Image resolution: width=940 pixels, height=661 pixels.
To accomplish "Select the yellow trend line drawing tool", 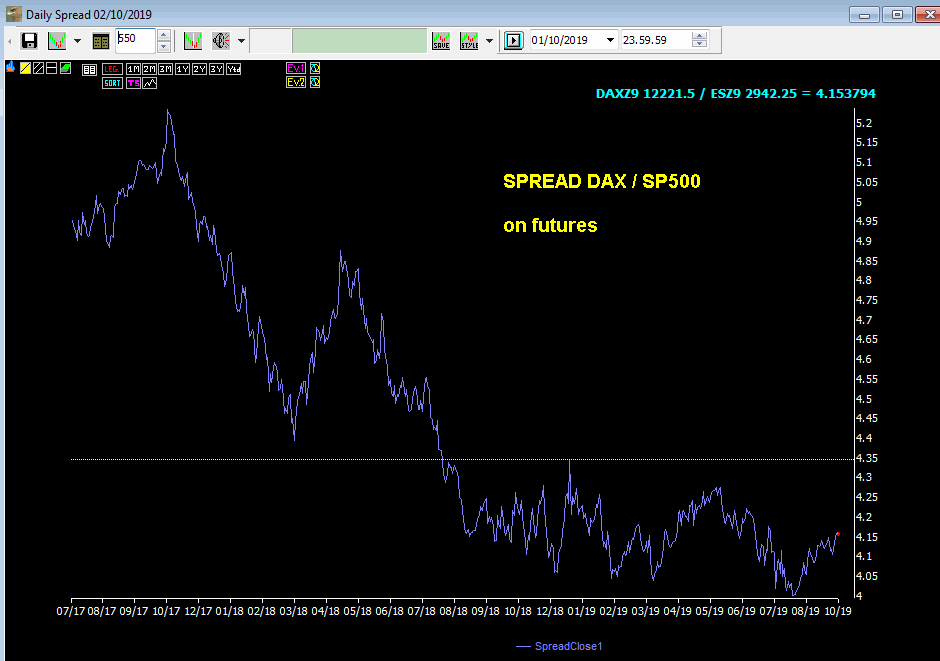I will (x=25, y=68).
